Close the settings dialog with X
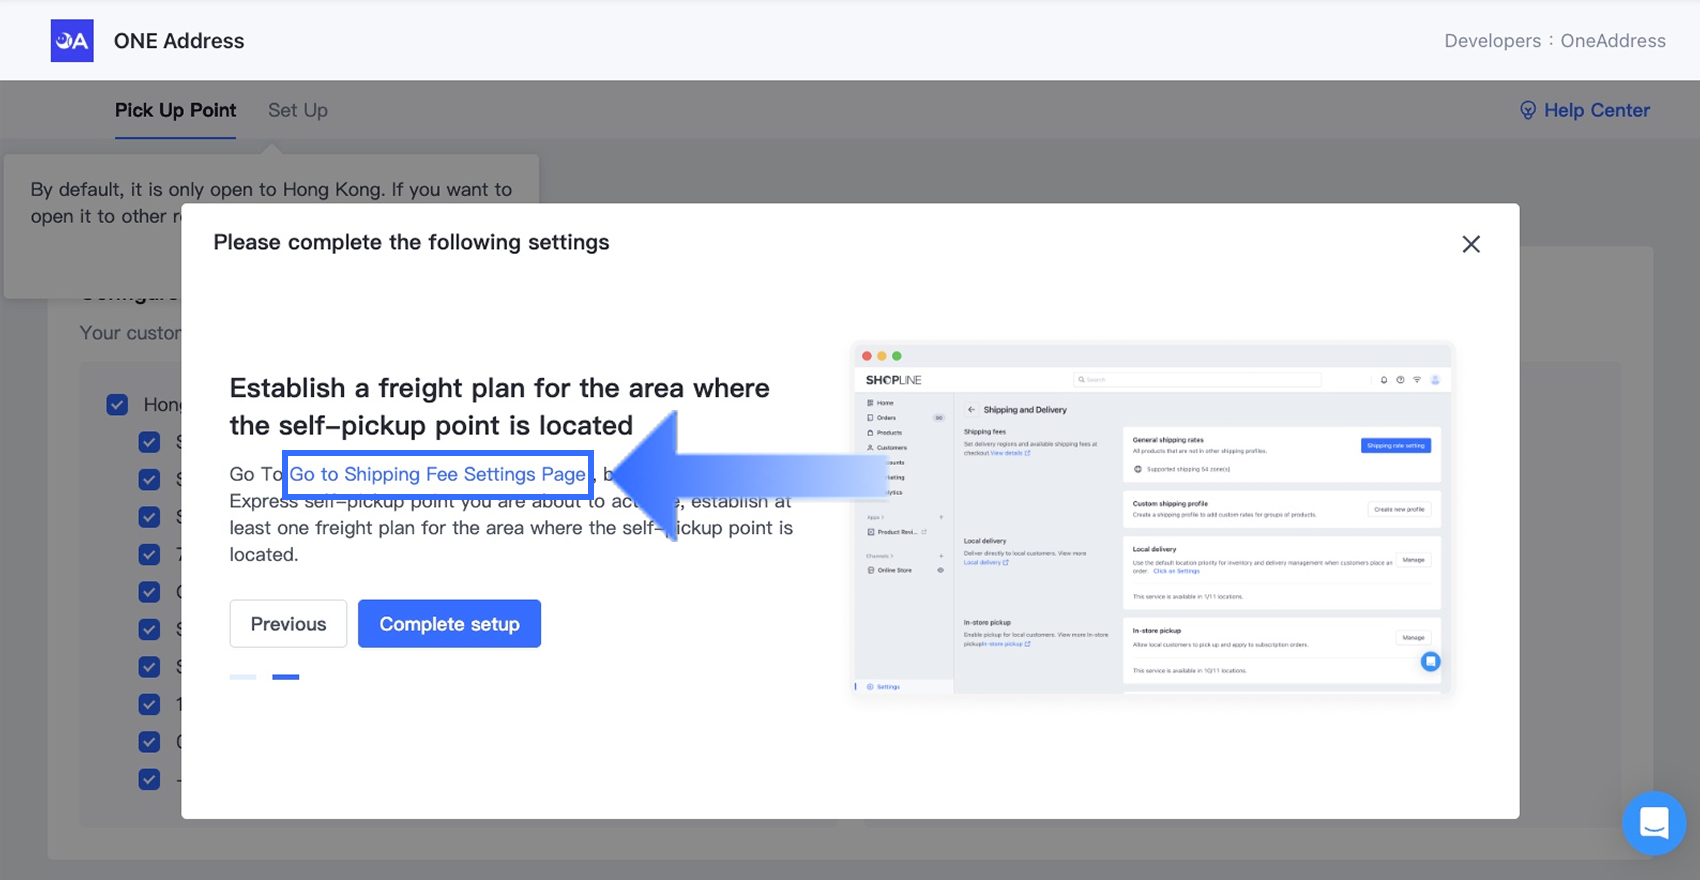The height and width of the screenshot is (880, 1700). tap(1470, 244)
